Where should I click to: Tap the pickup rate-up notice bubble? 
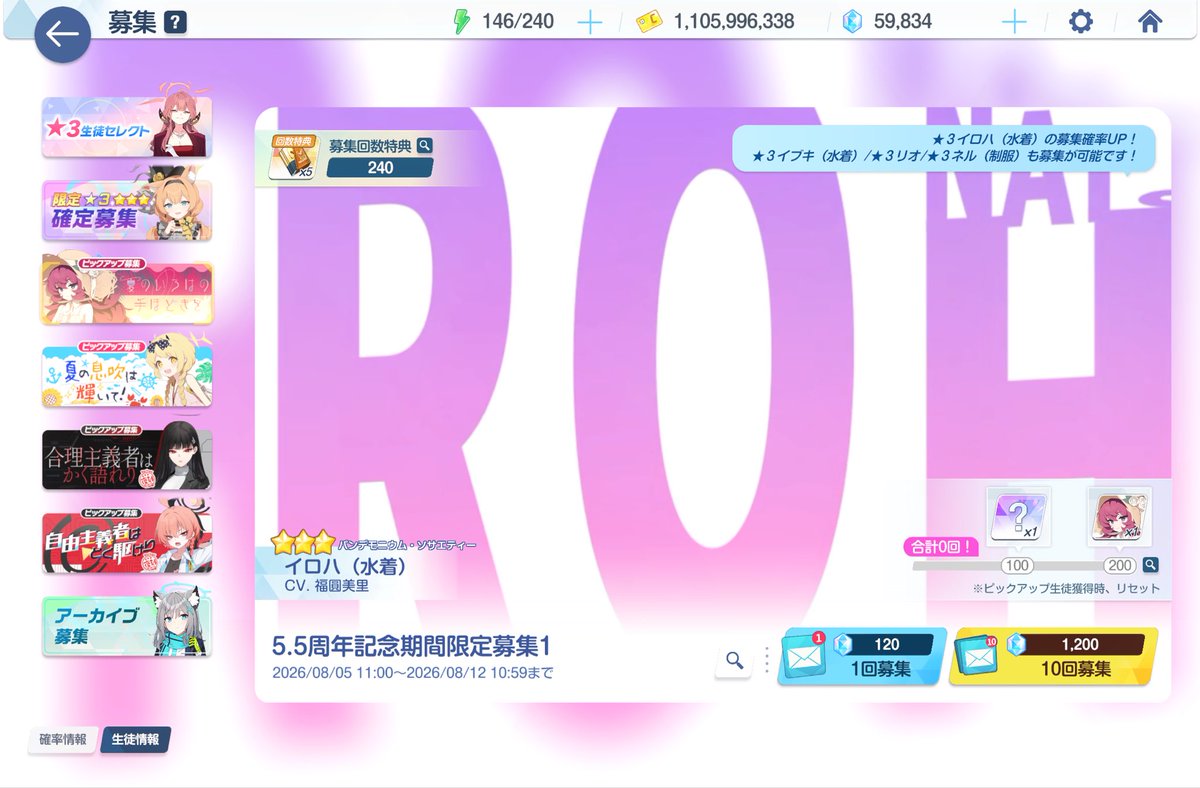click(x=944, y=148)
